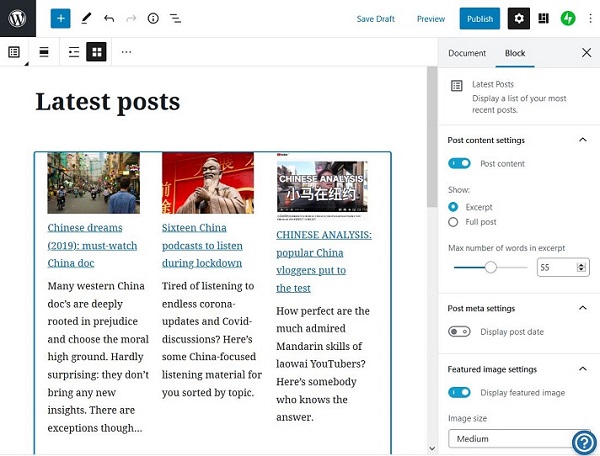Open the help question mark button
The image size is (600, 456).
tap(584, 443)
